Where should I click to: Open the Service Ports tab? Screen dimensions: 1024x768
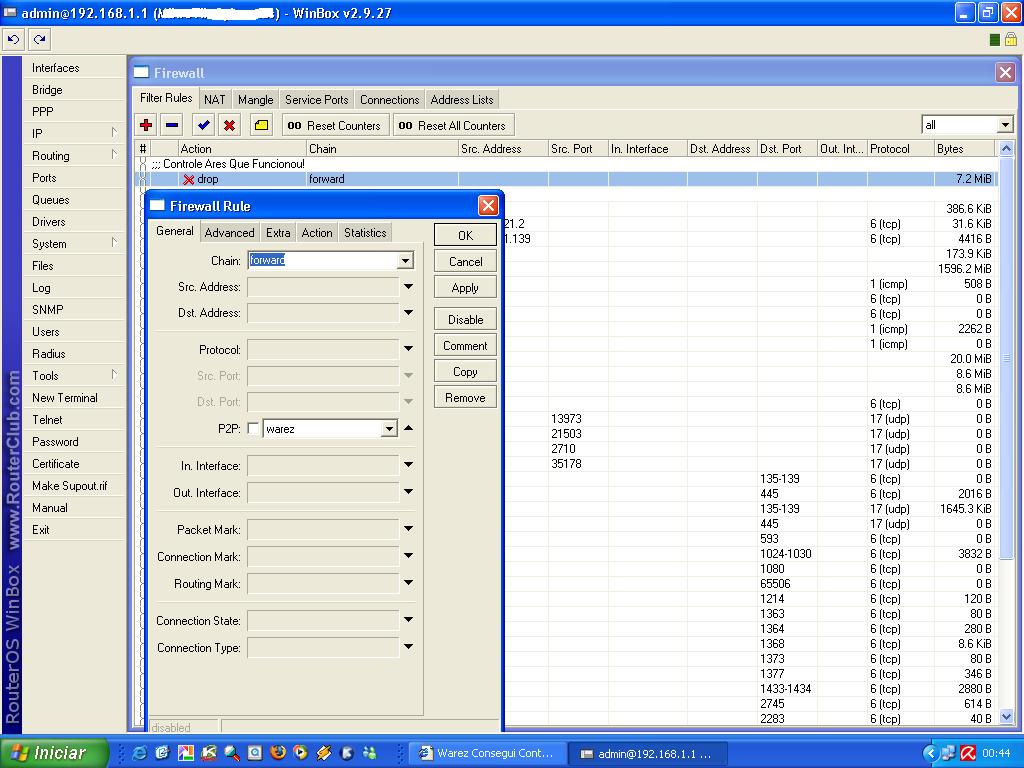click(x=317, y=99)
